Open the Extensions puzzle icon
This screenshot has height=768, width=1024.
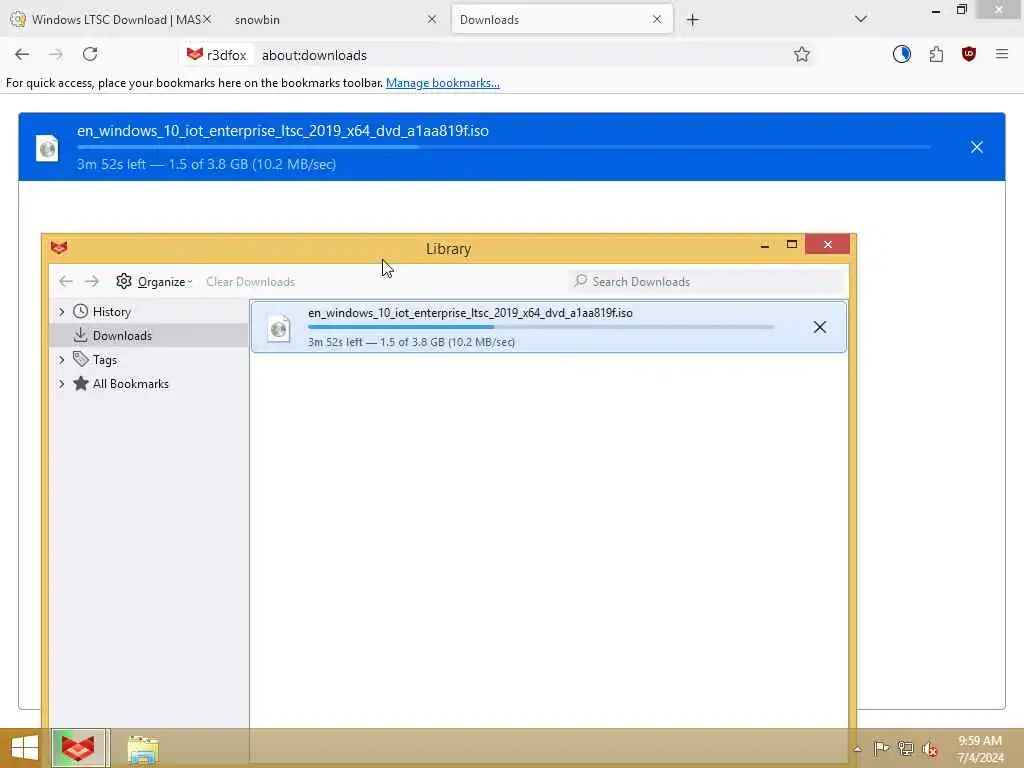936,54
